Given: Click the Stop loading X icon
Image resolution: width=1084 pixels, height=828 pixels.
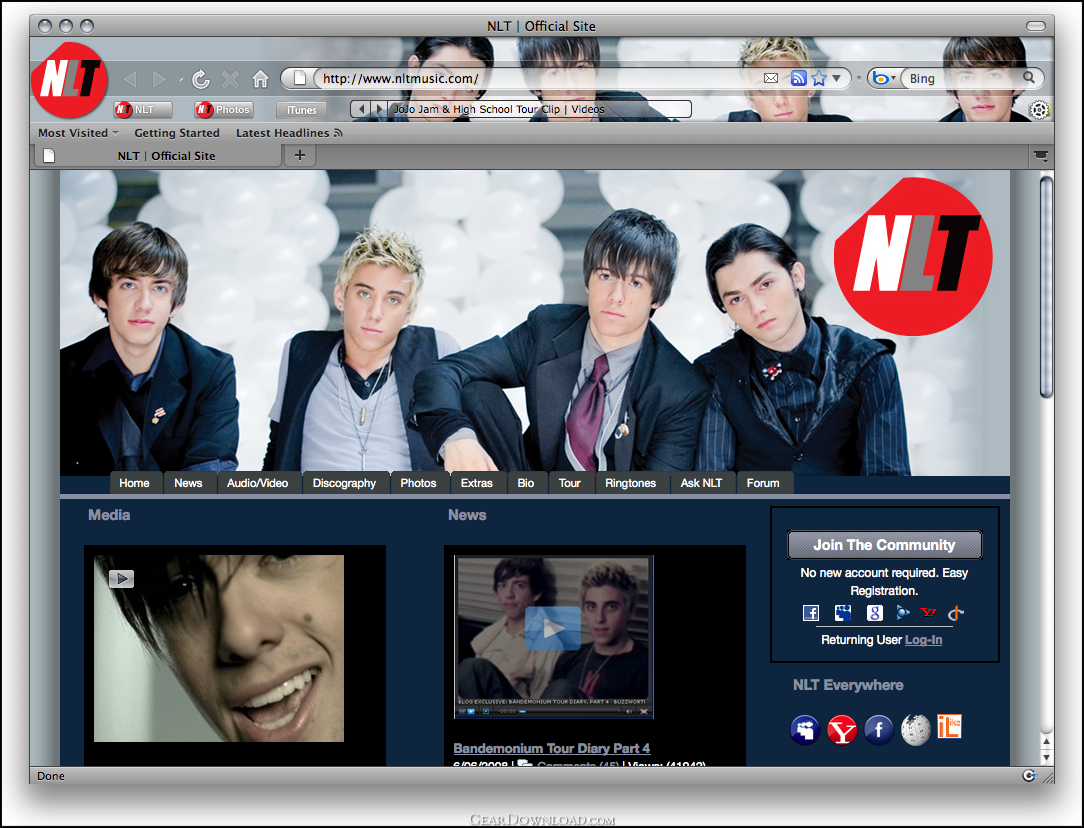Looking at the screenshot, I should (230, 79).
